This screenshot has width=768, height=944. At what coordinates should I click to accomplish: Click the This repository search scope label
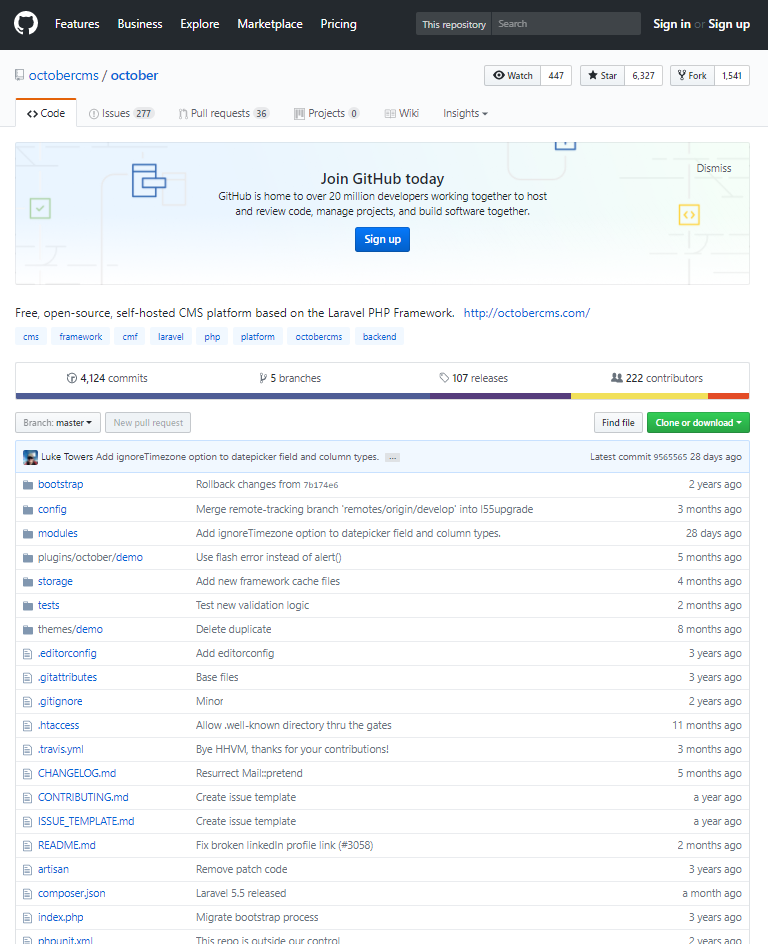tap(454, 24)
